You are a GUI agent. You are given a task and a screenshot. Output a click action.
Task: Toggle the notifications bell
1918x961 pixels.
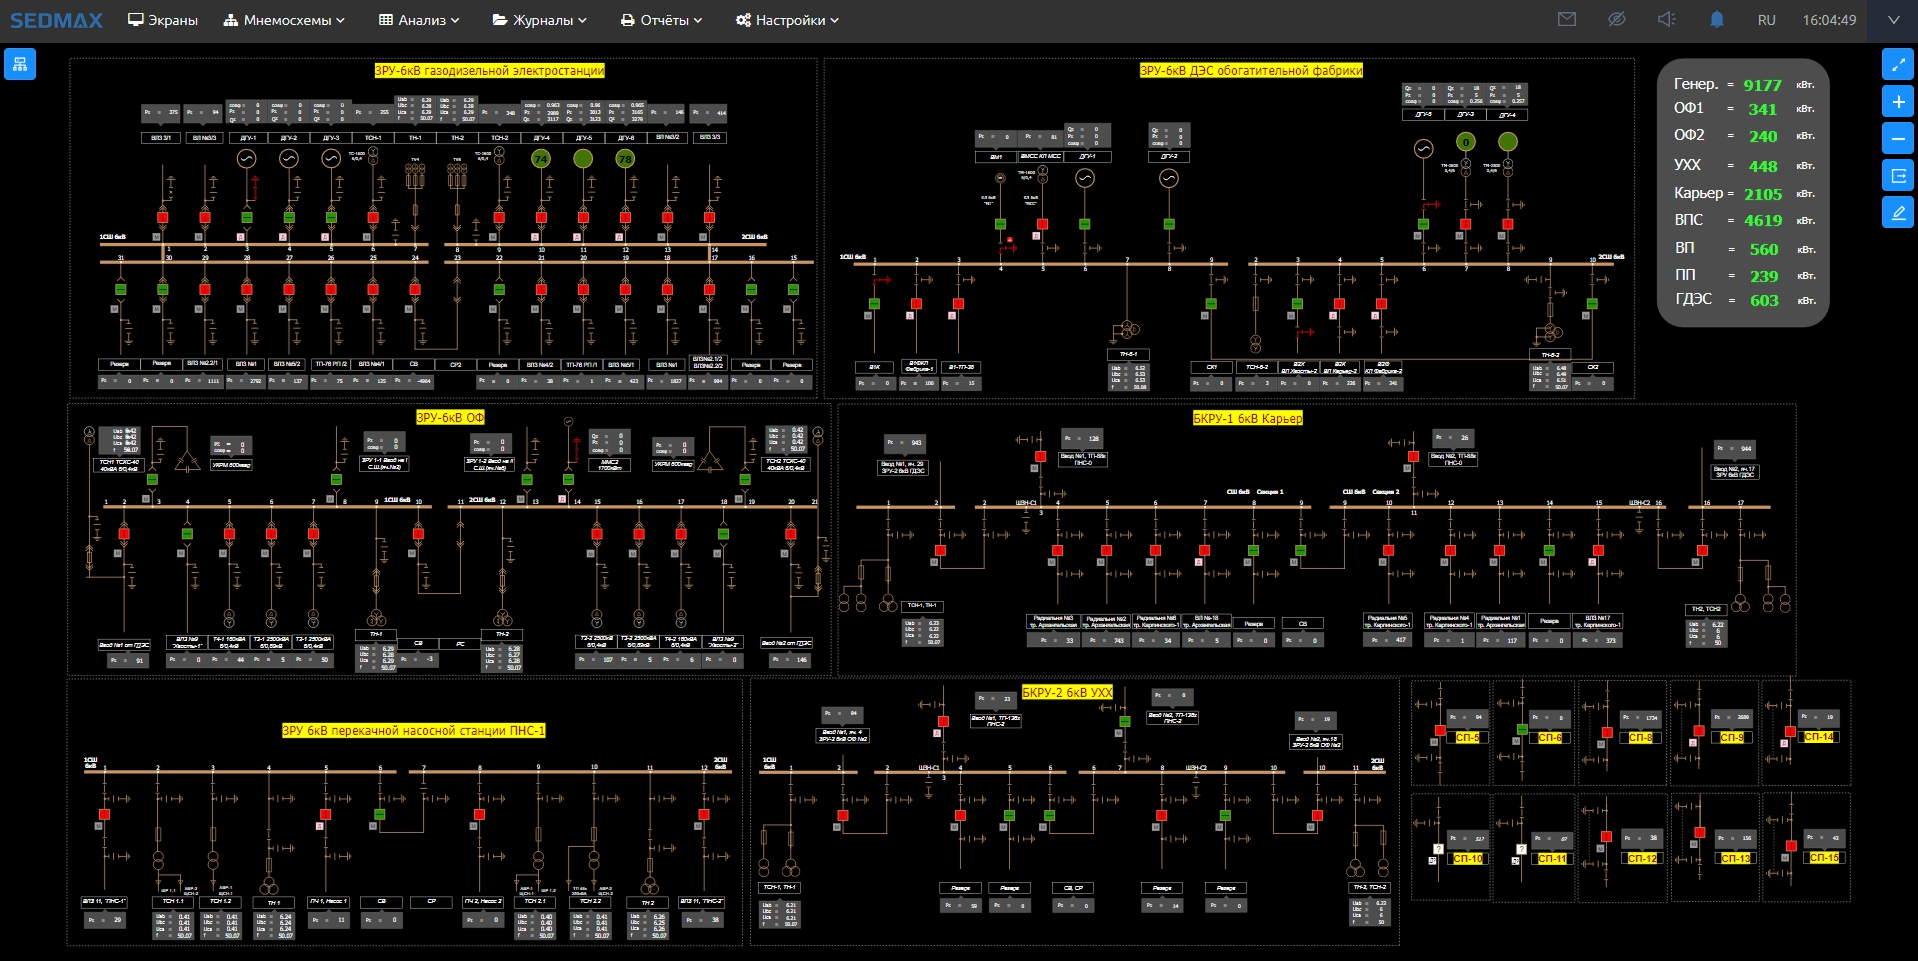pyautogui.click(x=1717, y=20)
